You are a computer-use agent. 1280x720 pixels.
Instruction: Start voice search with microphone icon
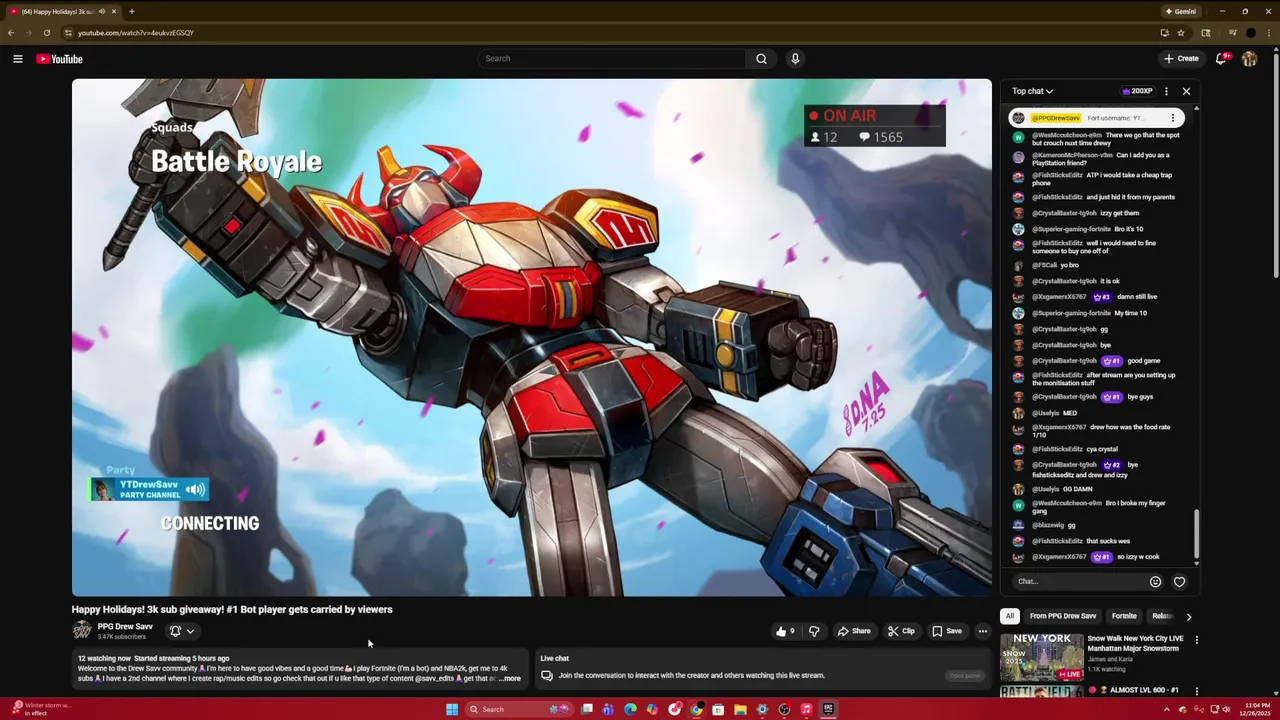[795, 59]
